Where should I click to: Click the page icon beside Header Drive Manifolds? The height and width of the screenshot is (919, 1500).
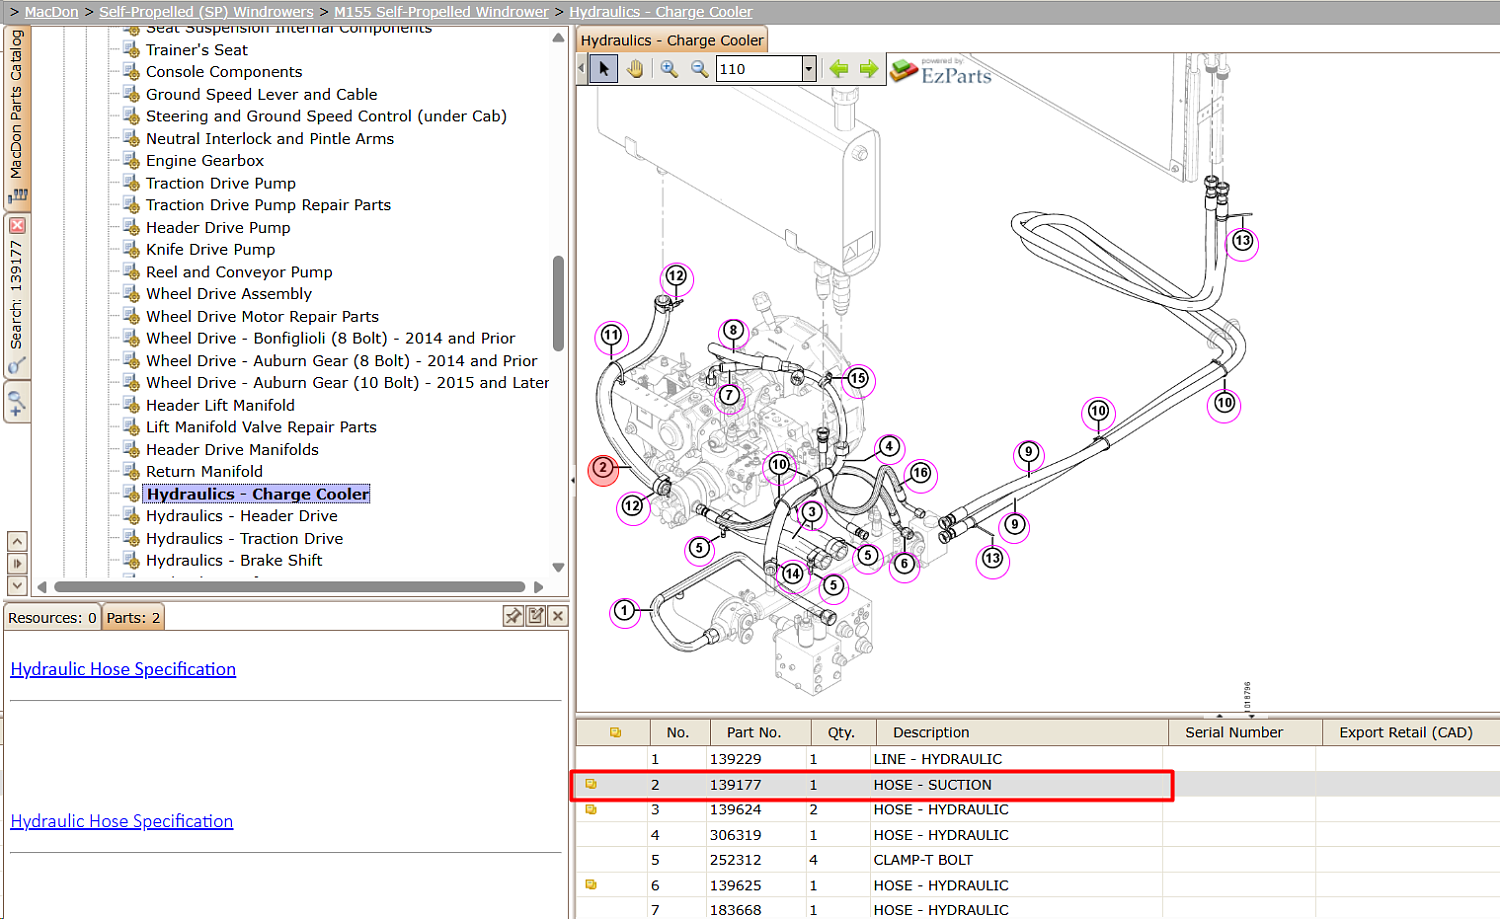(x=131, y=450)
